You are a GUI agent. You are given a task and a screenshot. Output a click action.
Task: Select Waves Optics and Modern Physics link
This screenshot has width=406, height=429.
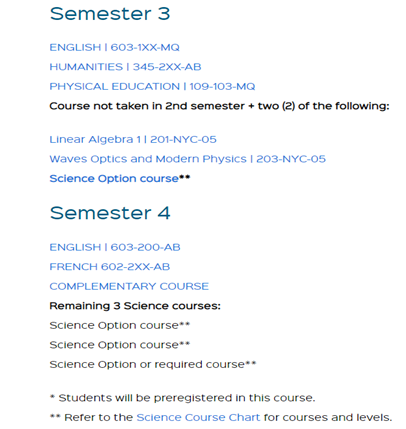(x=187, y=159)
